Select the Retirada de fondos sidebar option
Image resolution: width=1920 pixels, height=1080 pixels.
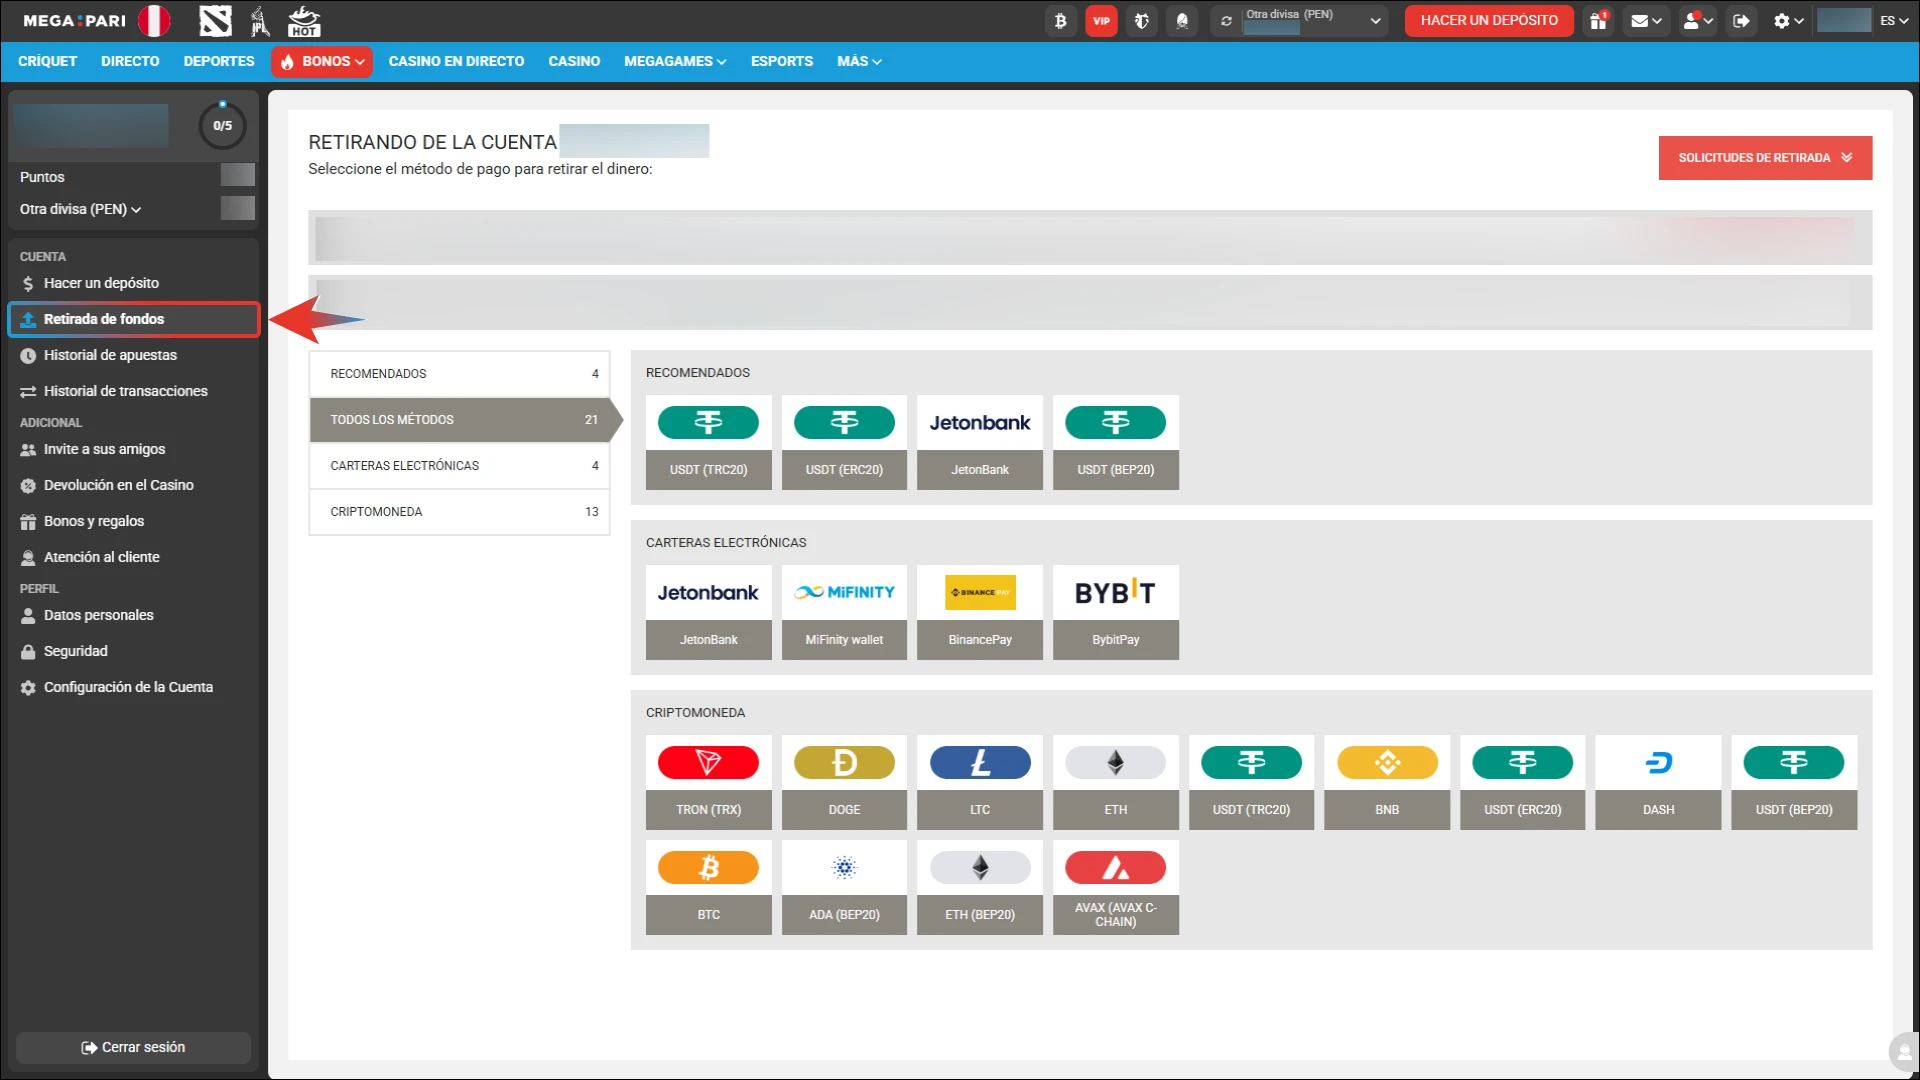pyautogui.click(x=104, y=319)
